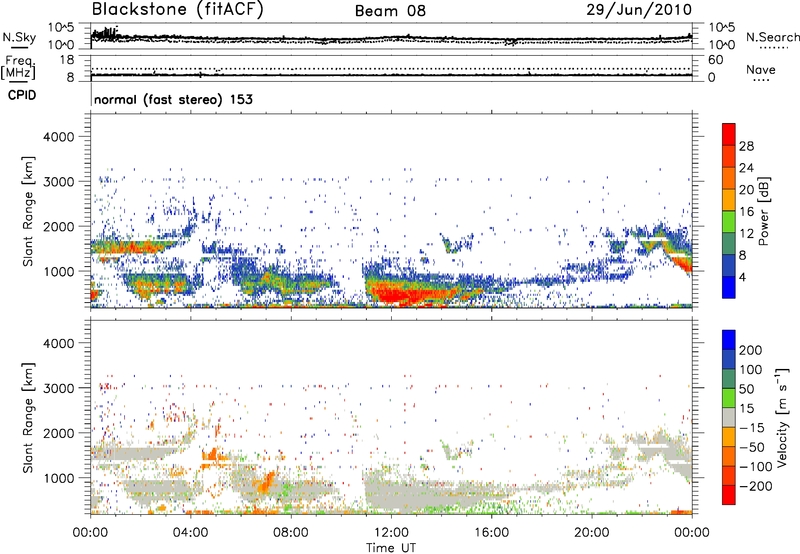
Task: Click the 28 label on Power color bar
Action: pos(746,146)
